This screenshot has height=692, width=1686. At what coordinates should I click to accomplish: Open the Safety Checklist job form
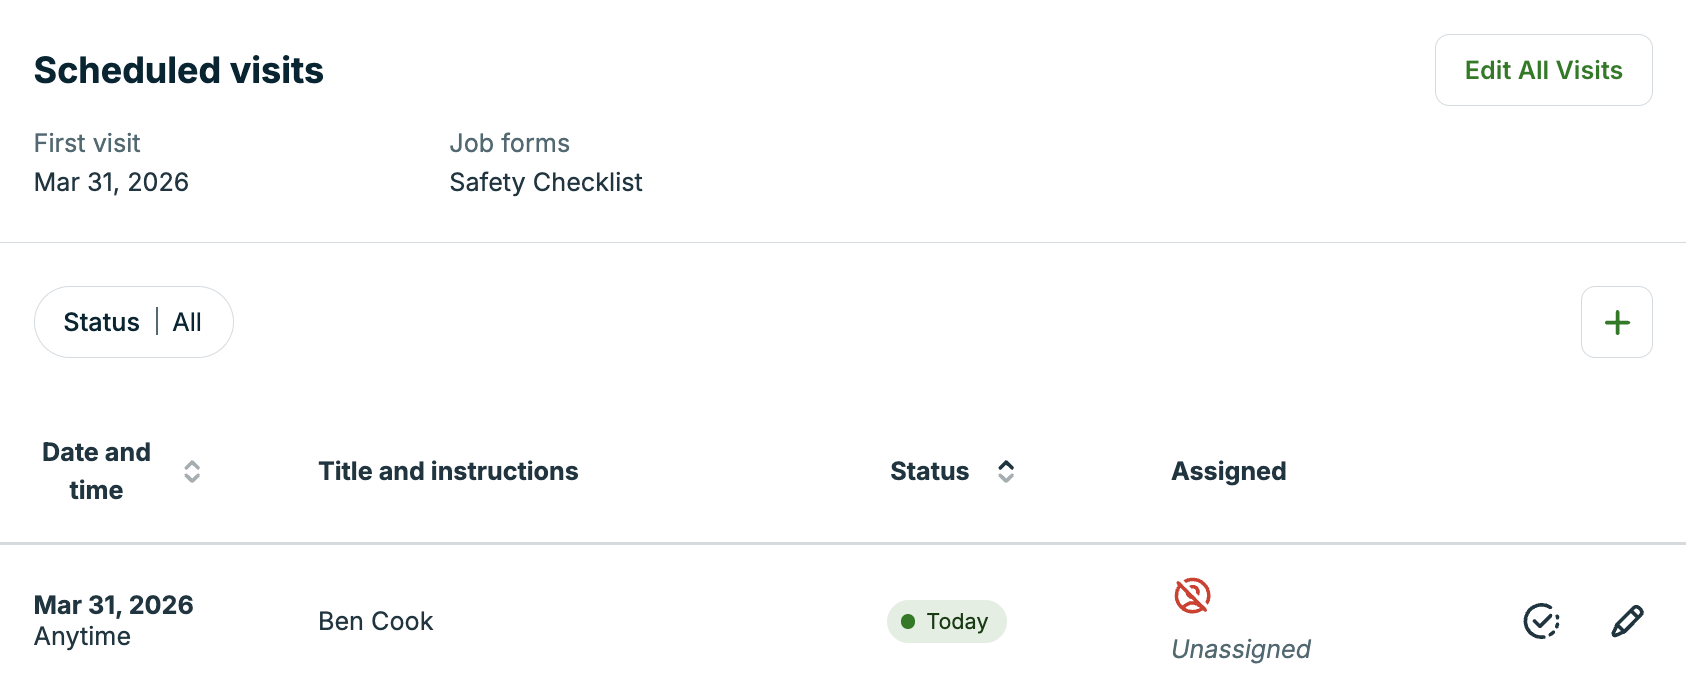coord(546,182)
